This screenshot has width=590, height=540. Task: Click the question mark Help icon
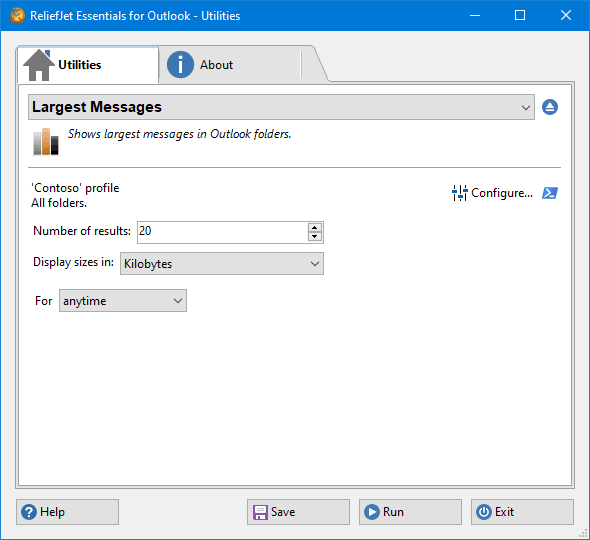click(29, 512)
